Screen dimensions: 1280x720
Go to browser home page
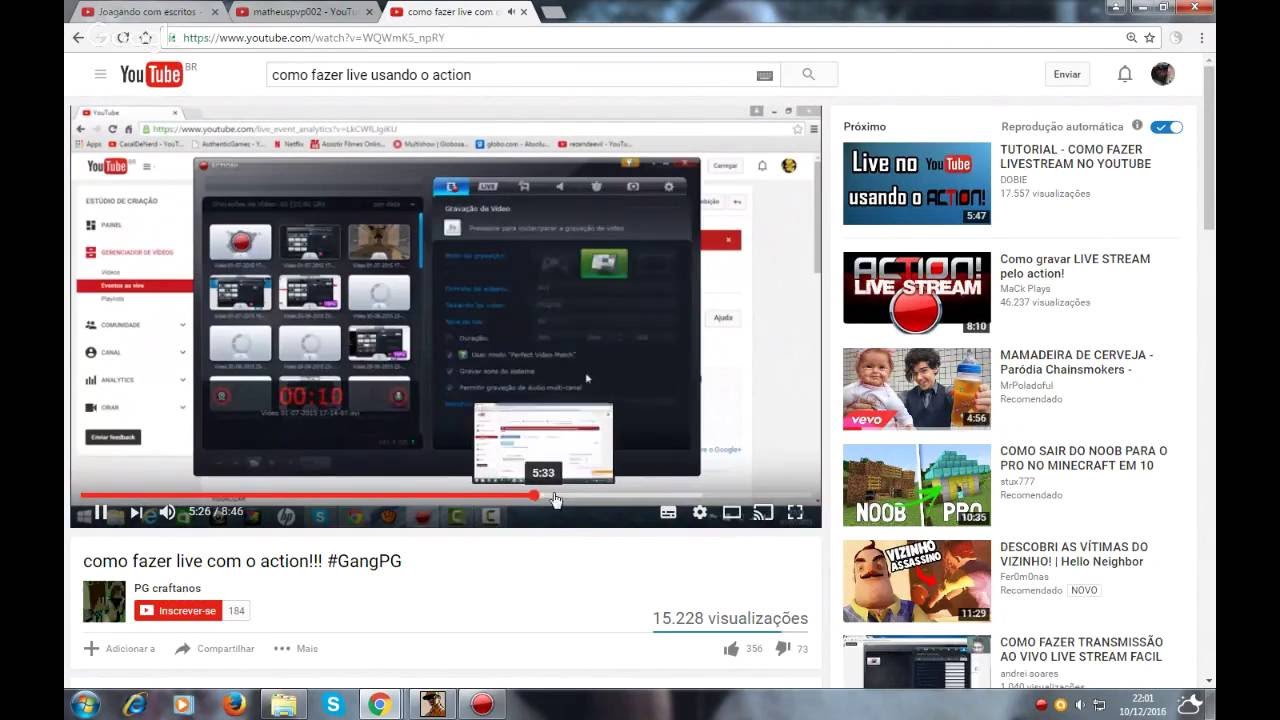pyautogui.click(x=146, y=37)
